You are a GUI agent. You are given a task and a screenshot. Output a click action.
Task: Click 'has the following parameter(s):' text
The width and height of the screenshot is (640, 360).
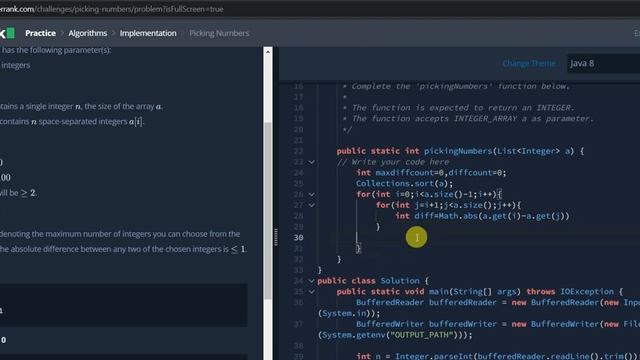57,50
